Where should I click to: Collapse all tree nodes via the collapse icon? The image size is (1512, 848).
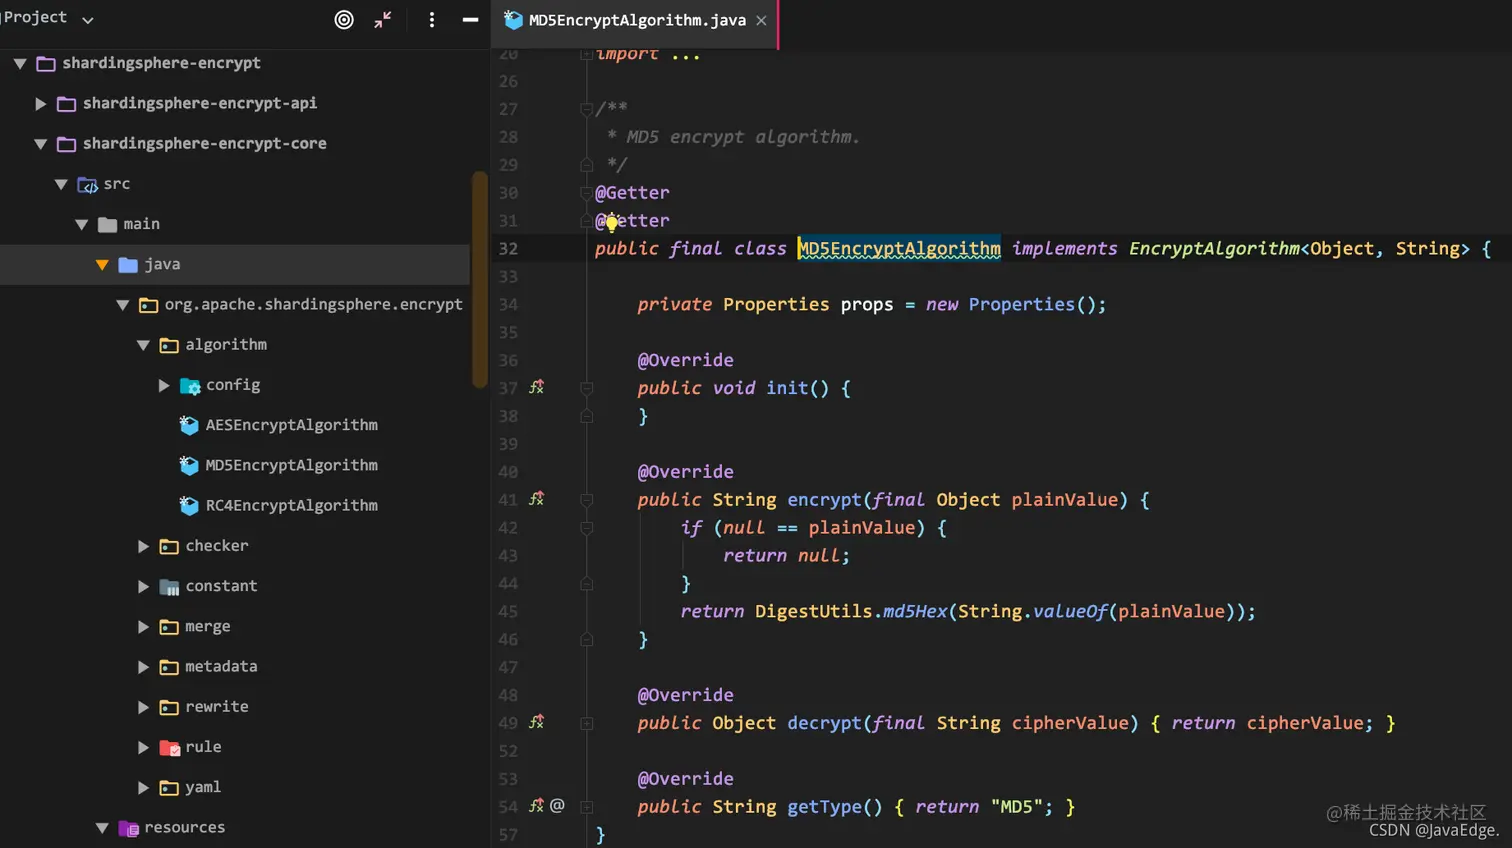tap(383, 20)
